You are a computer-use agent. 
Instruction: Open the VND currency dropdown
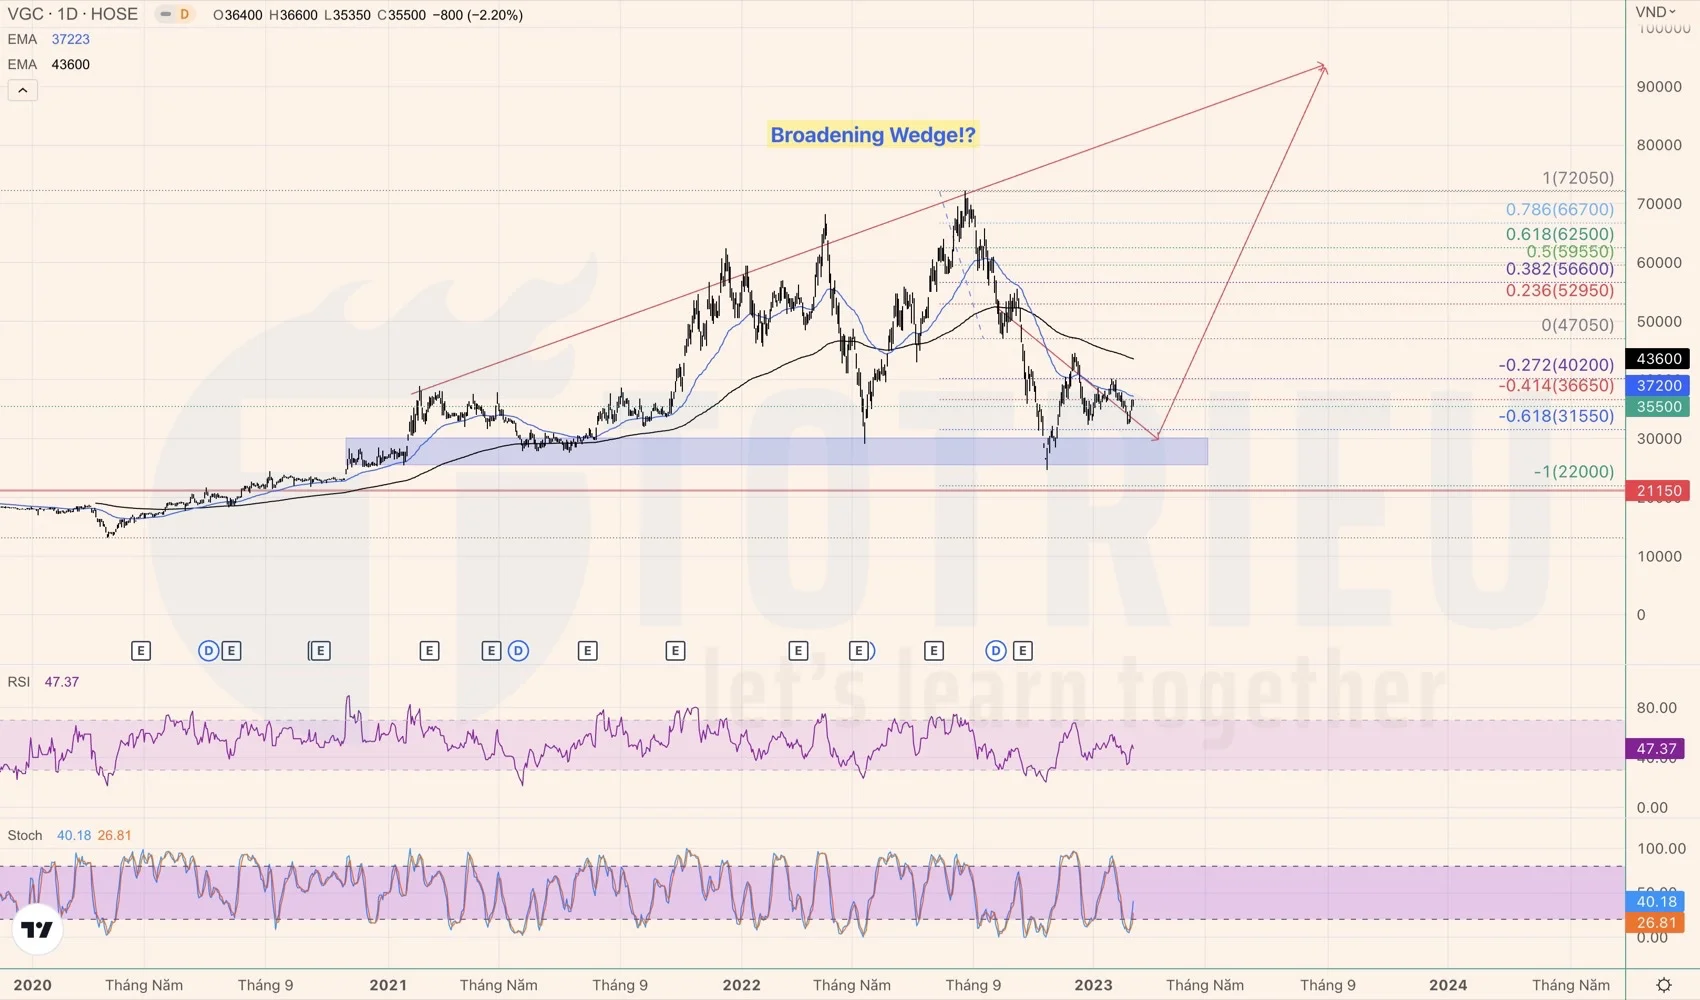pyautogui.click(x=1655, y=12)
